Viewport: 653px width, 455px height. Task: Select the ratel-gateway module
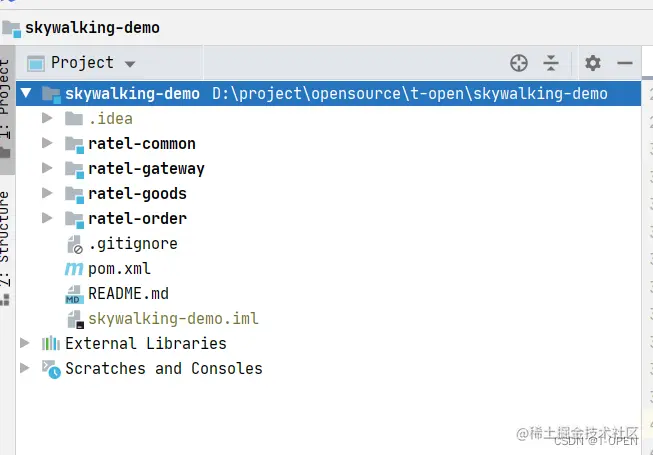pyautogui.click(x=146, y=169)
